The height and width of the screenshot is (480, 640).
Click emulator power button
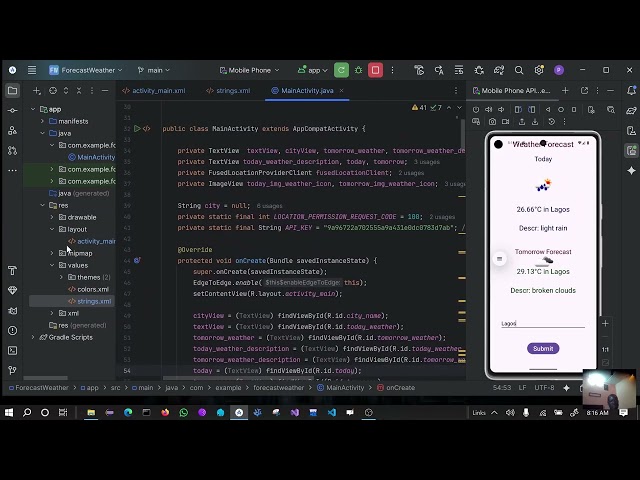click(x=476, y=109)
